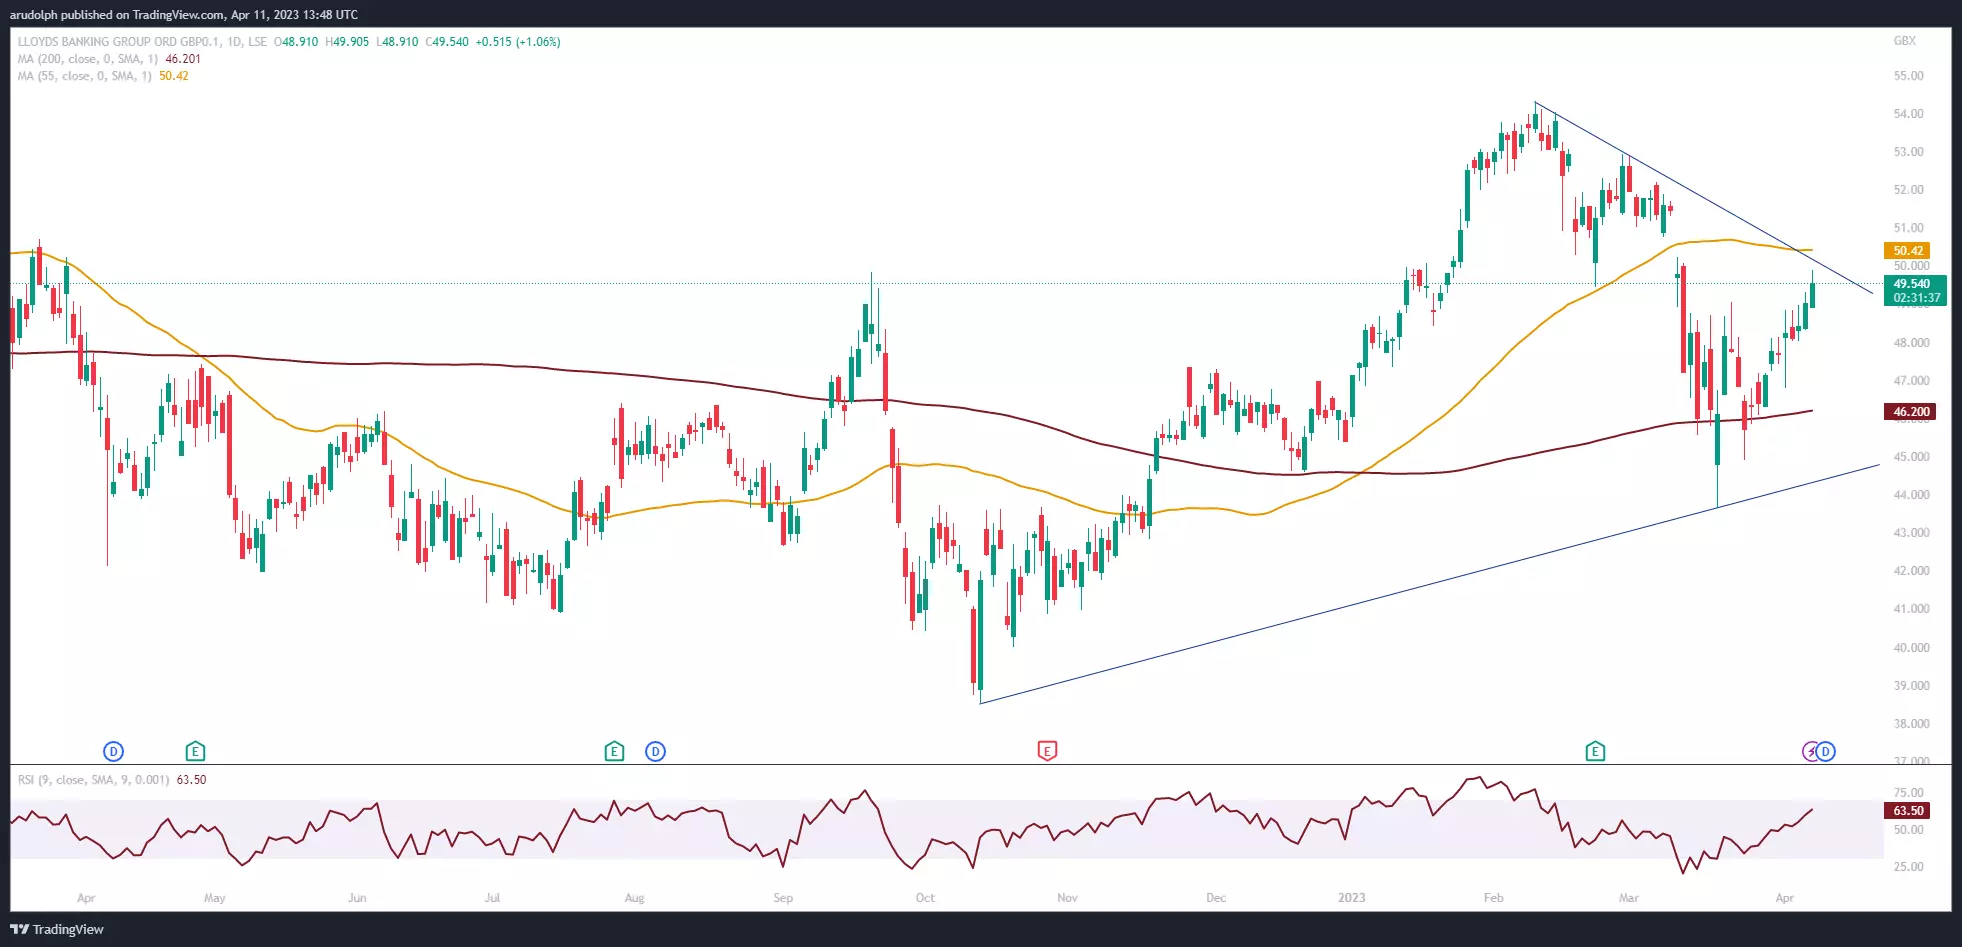
Task: Click the green earnings marker near May
Action: tap(195, 751)
